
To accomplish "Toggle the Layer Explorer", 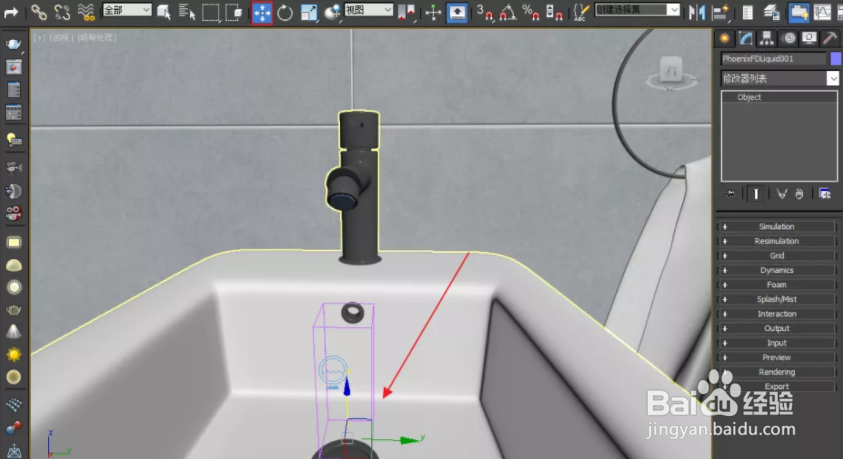I will click(x=771, y=12).
